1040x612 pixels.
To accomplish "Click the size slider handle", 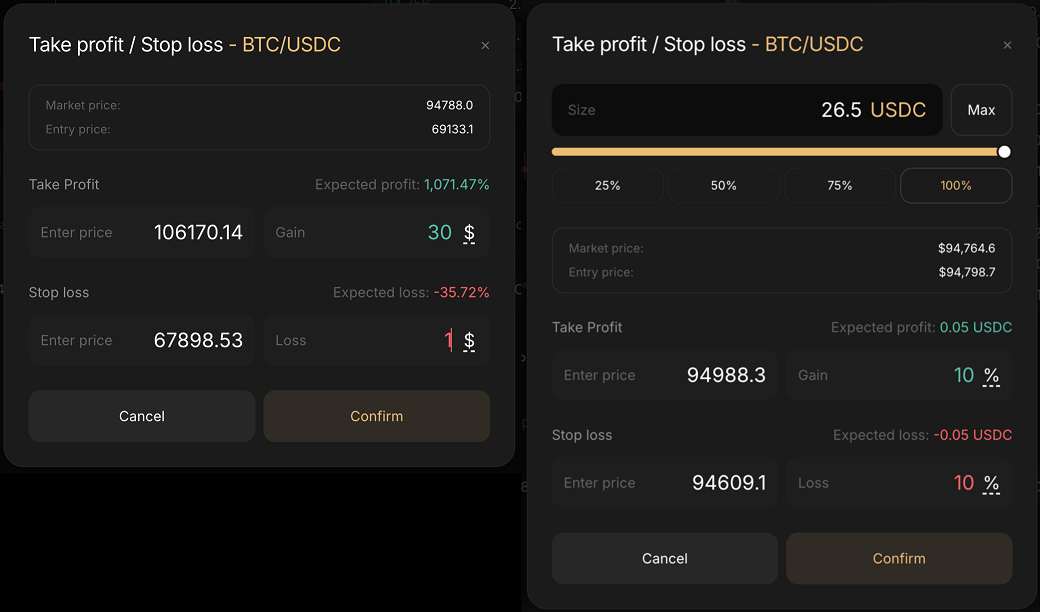I will 1004,152.
